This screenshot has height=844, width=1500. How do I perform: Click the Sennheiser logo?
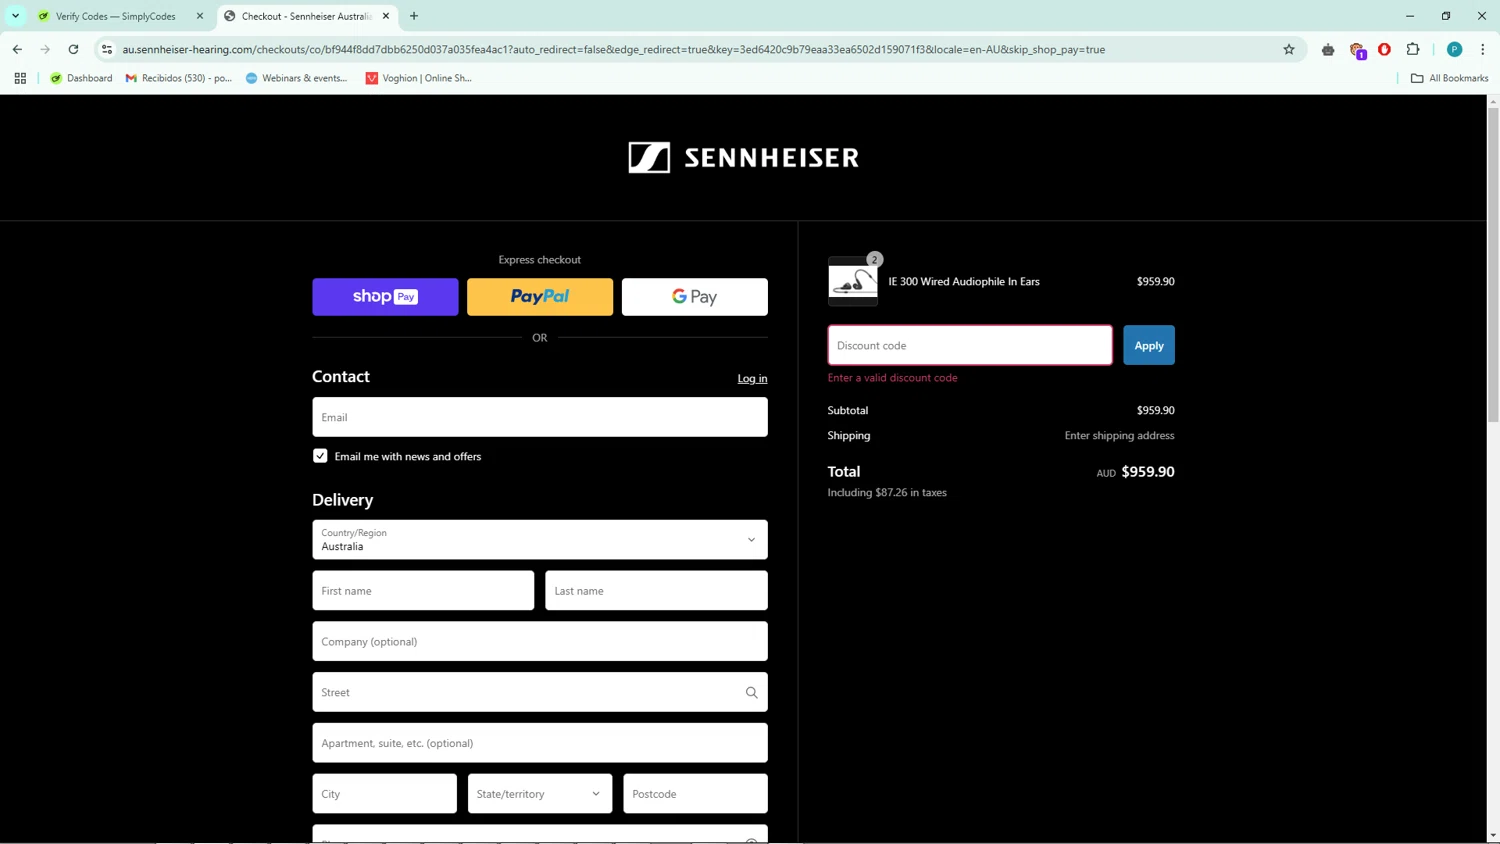[x=743, y=157]
